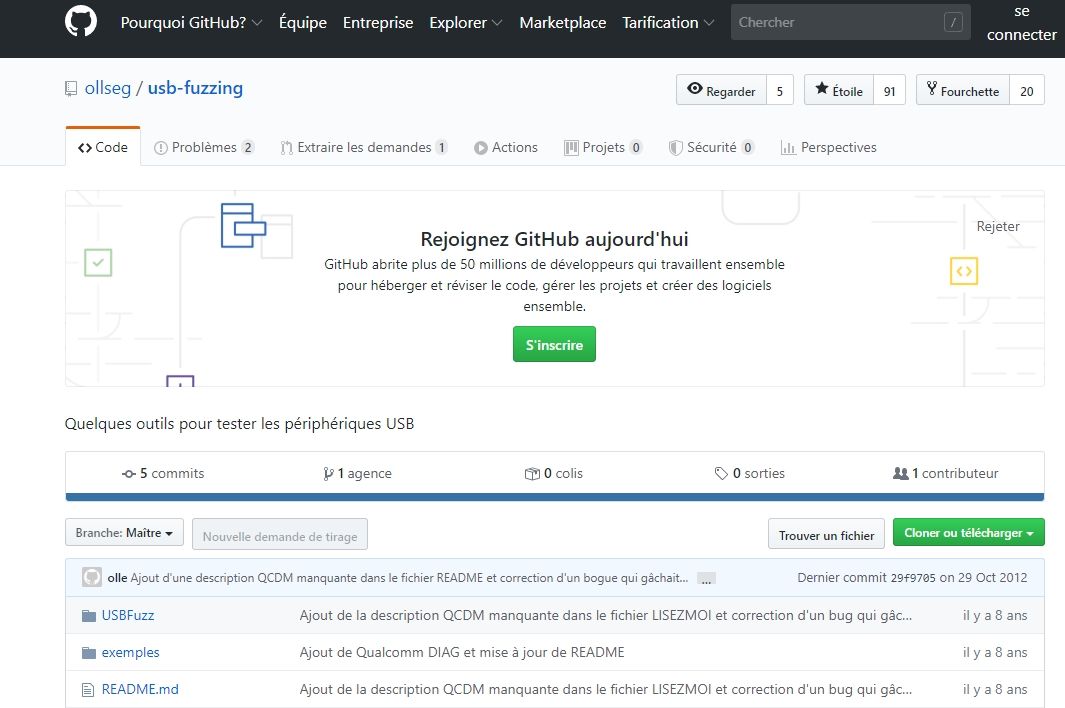Open the Branche: Maître branch selector
1065x708 pixels.
(x=124, y=533)
